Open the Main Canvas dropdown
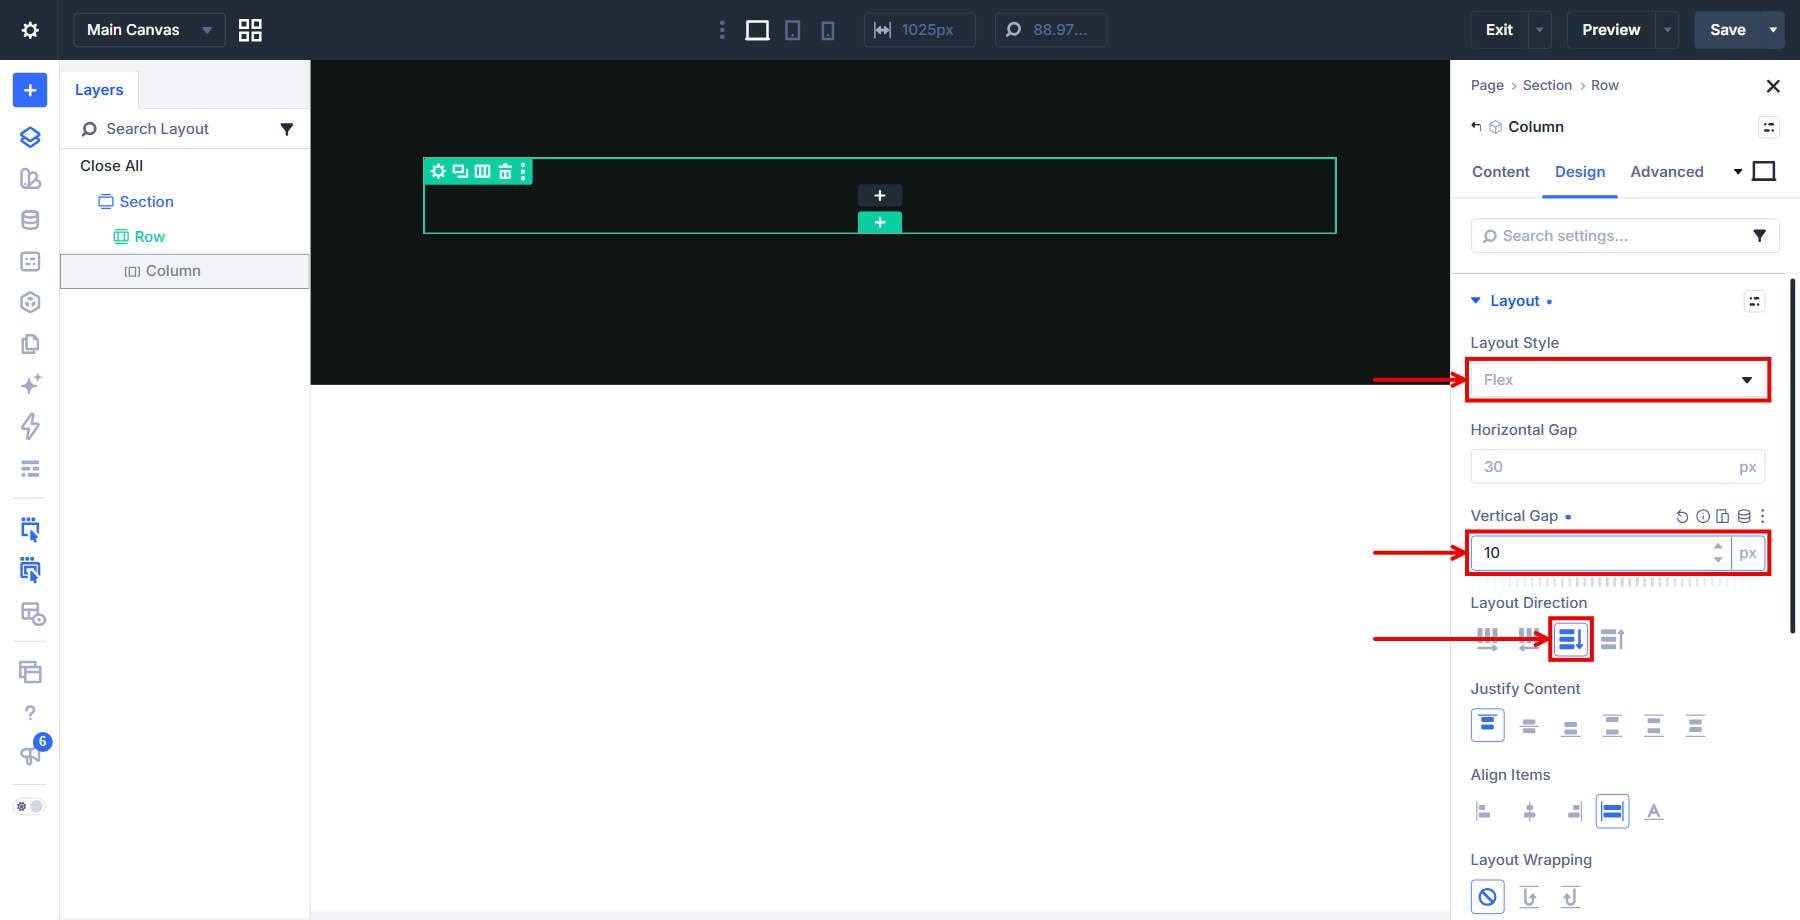The height and width of the screenshot is (920, 1800). click(149, 30)
